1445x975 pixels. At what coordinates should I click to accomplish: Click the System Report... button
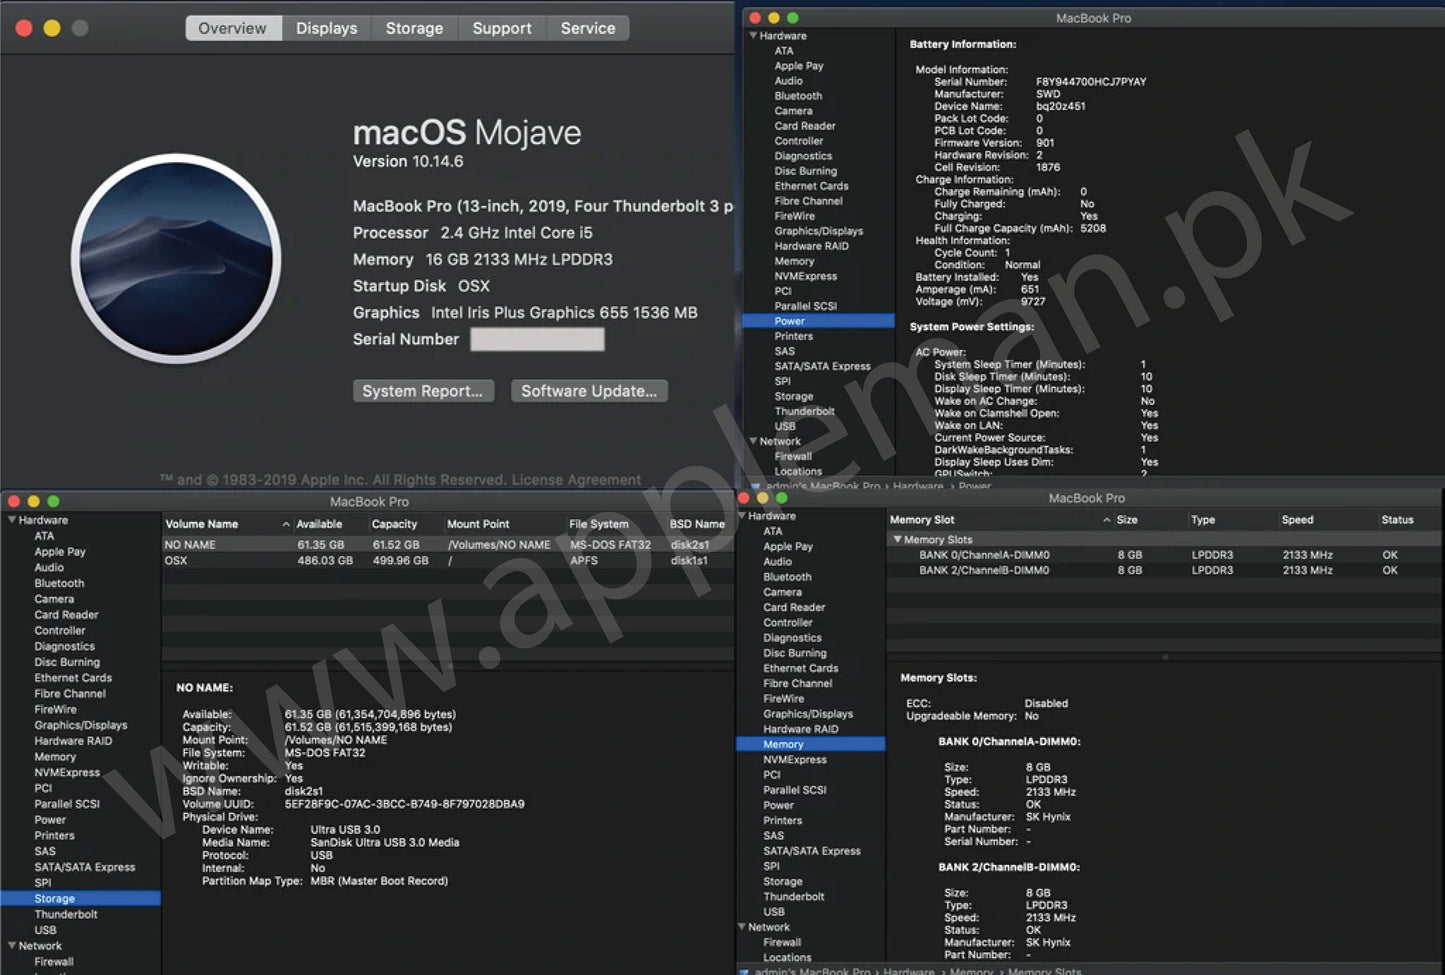(422, 391)
